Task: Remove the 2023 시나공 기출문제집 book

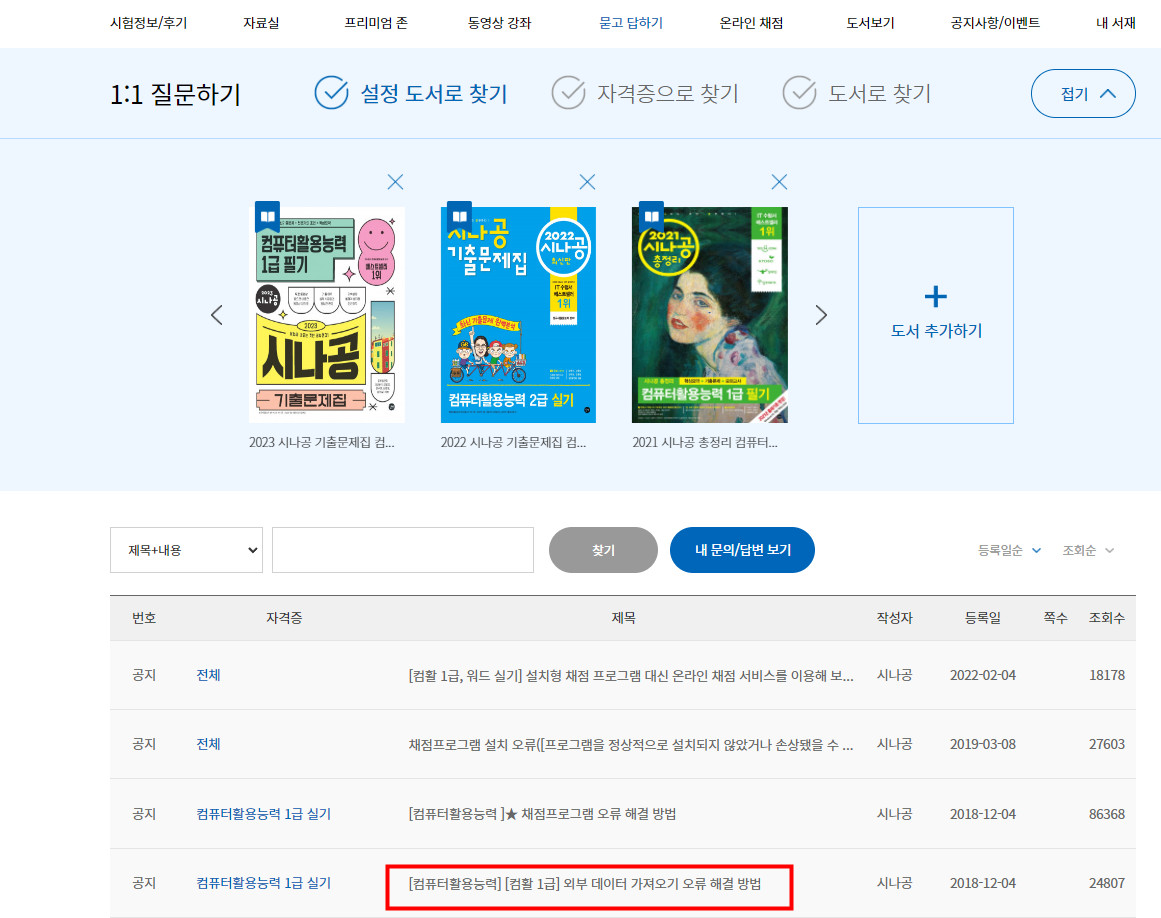Action: [x=395, y=182]
